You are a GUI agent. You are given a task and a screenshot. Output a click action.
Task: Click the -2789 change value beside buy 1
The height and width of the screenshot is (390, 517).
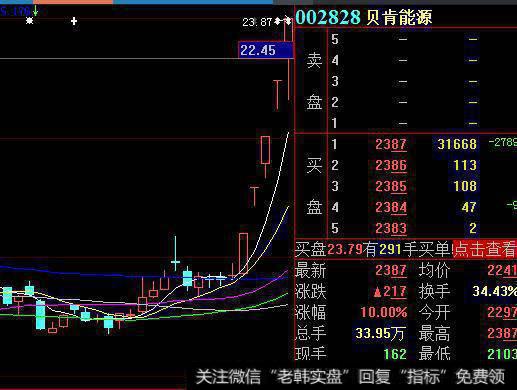503,142
